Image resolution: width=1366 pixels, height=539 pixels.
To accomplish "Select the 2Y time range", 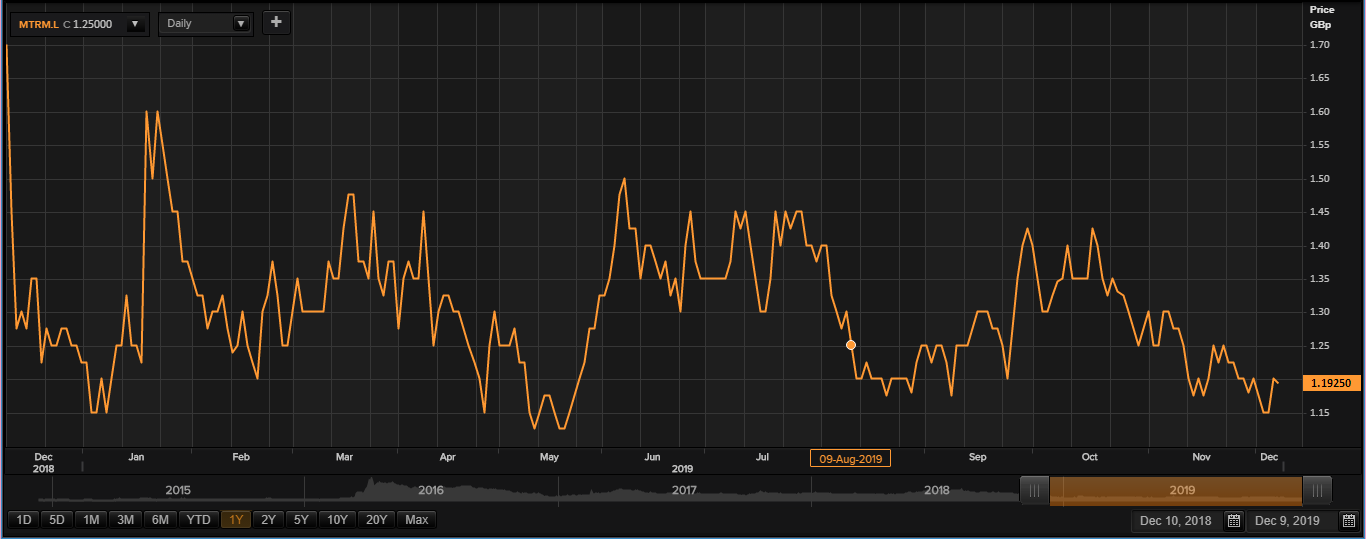I will coord(268,520).
